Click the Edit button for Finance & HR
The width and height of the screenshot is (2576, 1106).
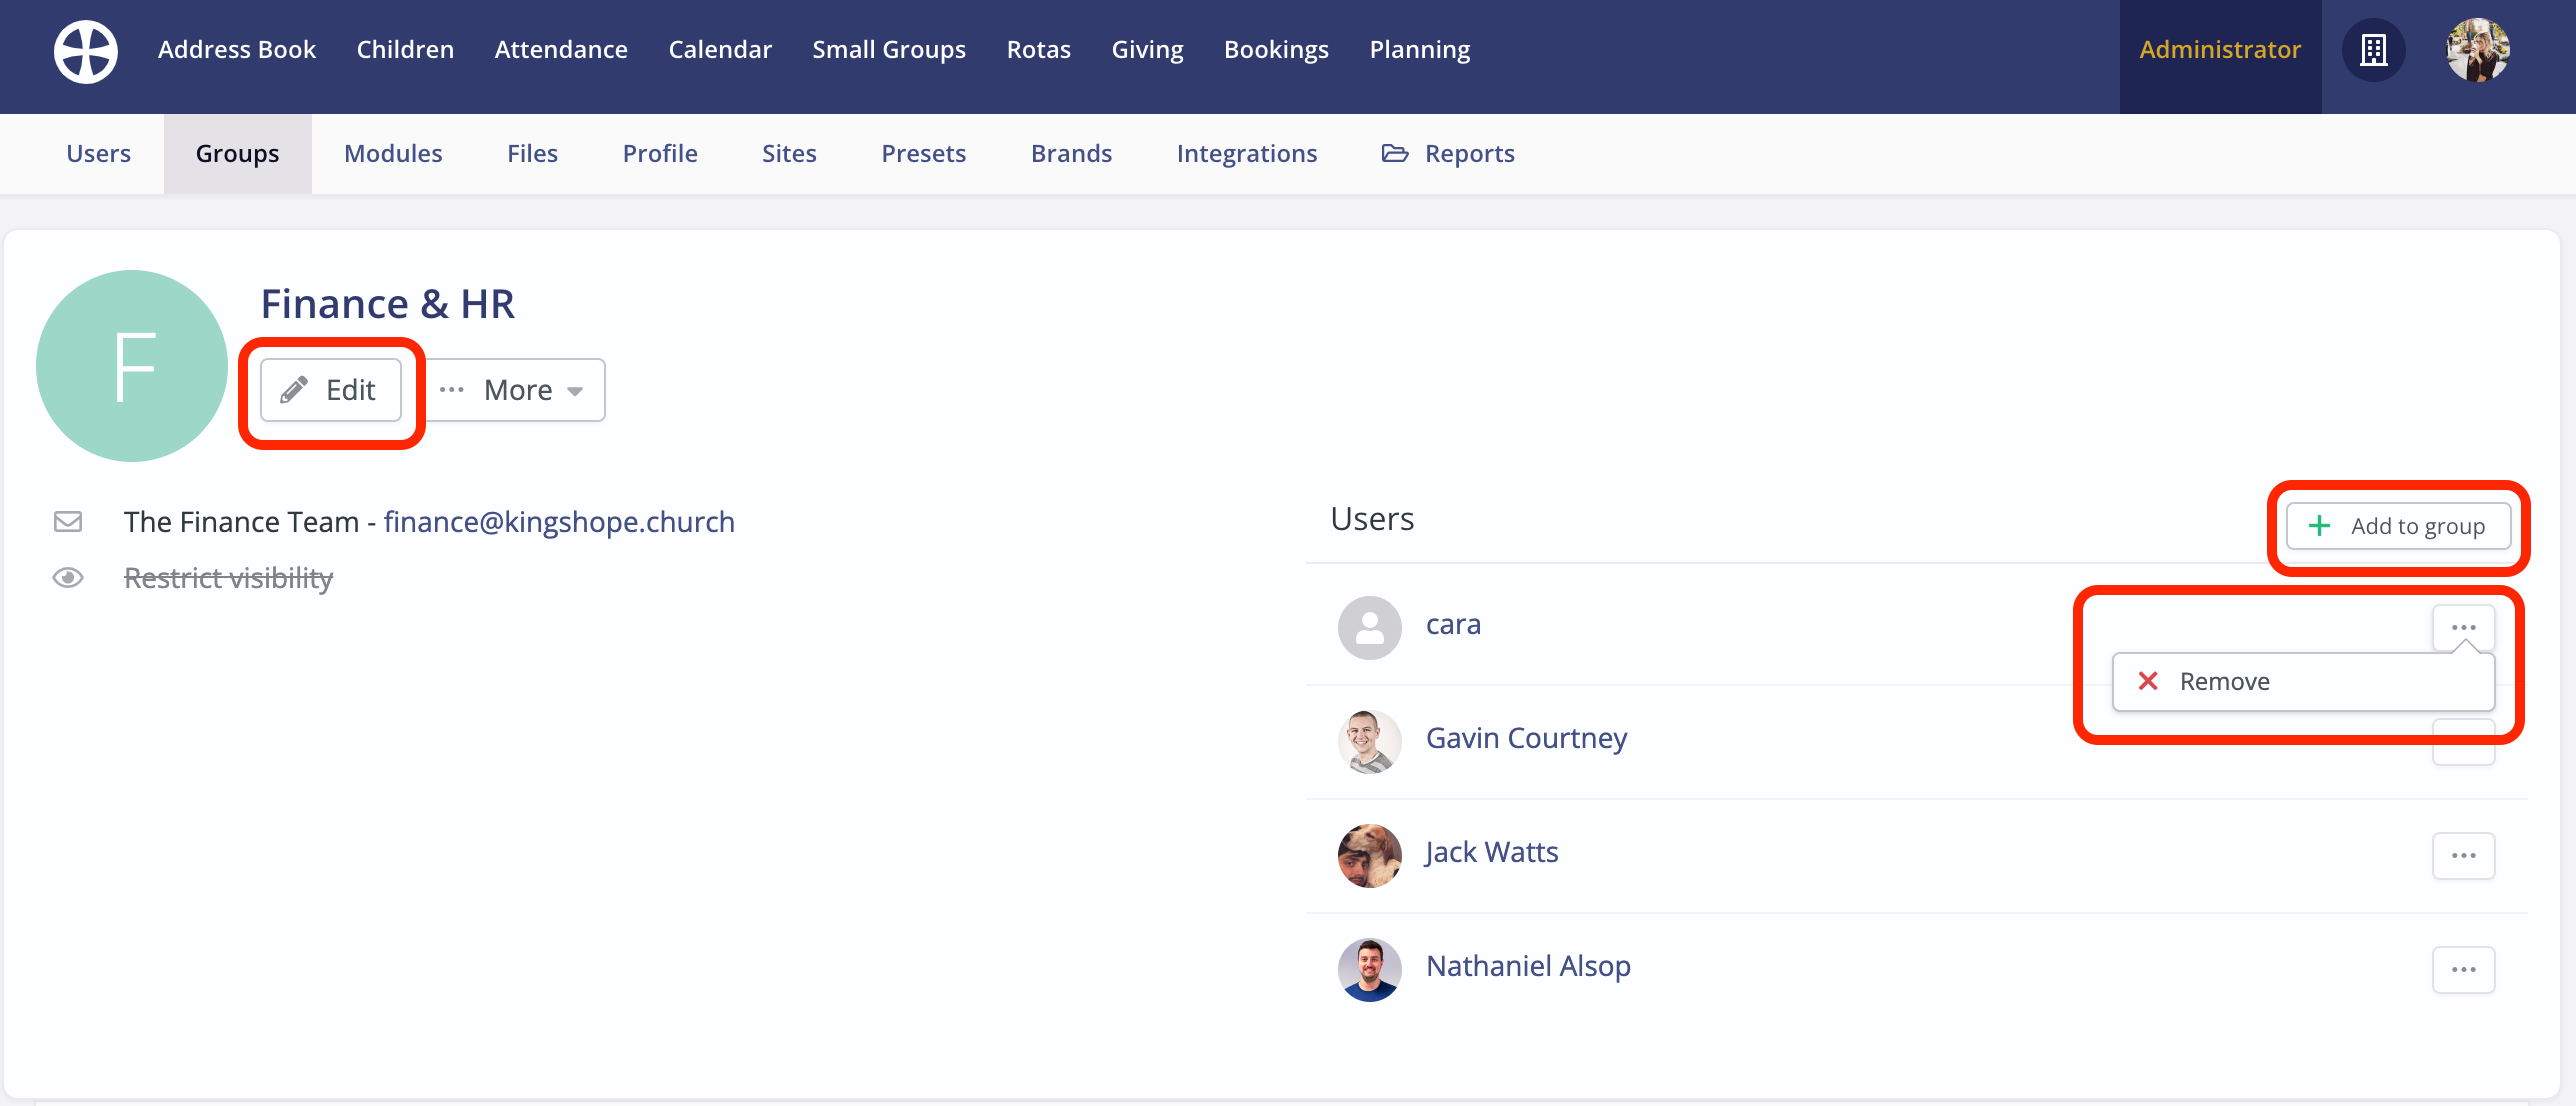(330, 390)
